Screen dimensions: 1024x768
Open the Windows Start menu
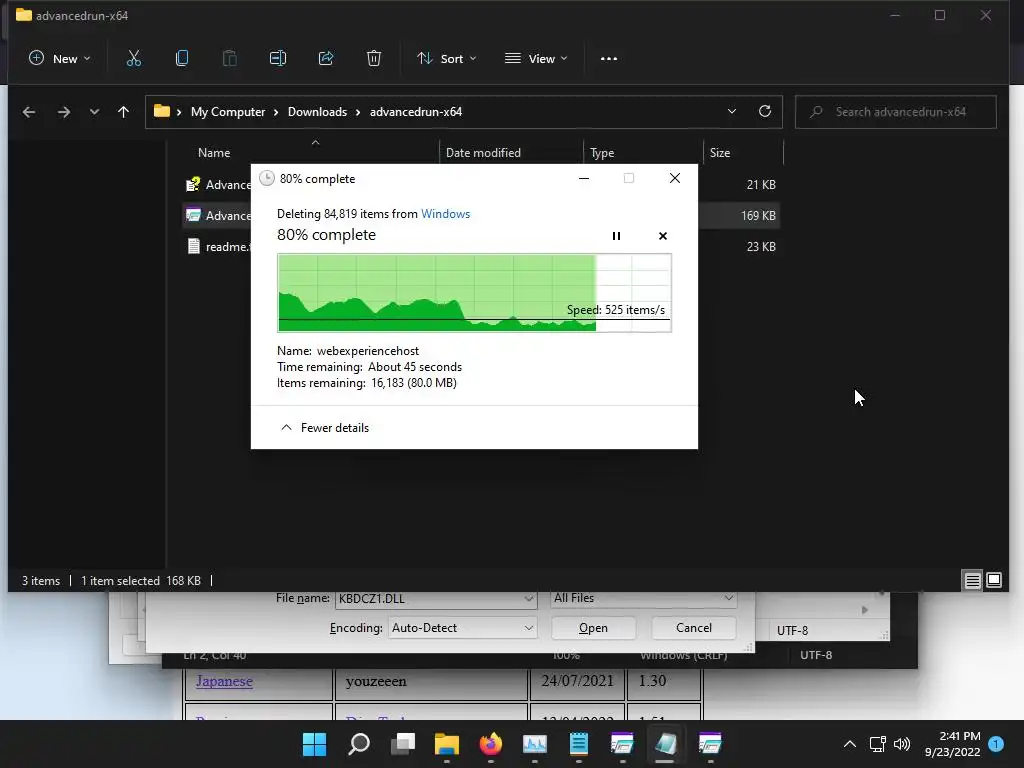pos(314,744)
